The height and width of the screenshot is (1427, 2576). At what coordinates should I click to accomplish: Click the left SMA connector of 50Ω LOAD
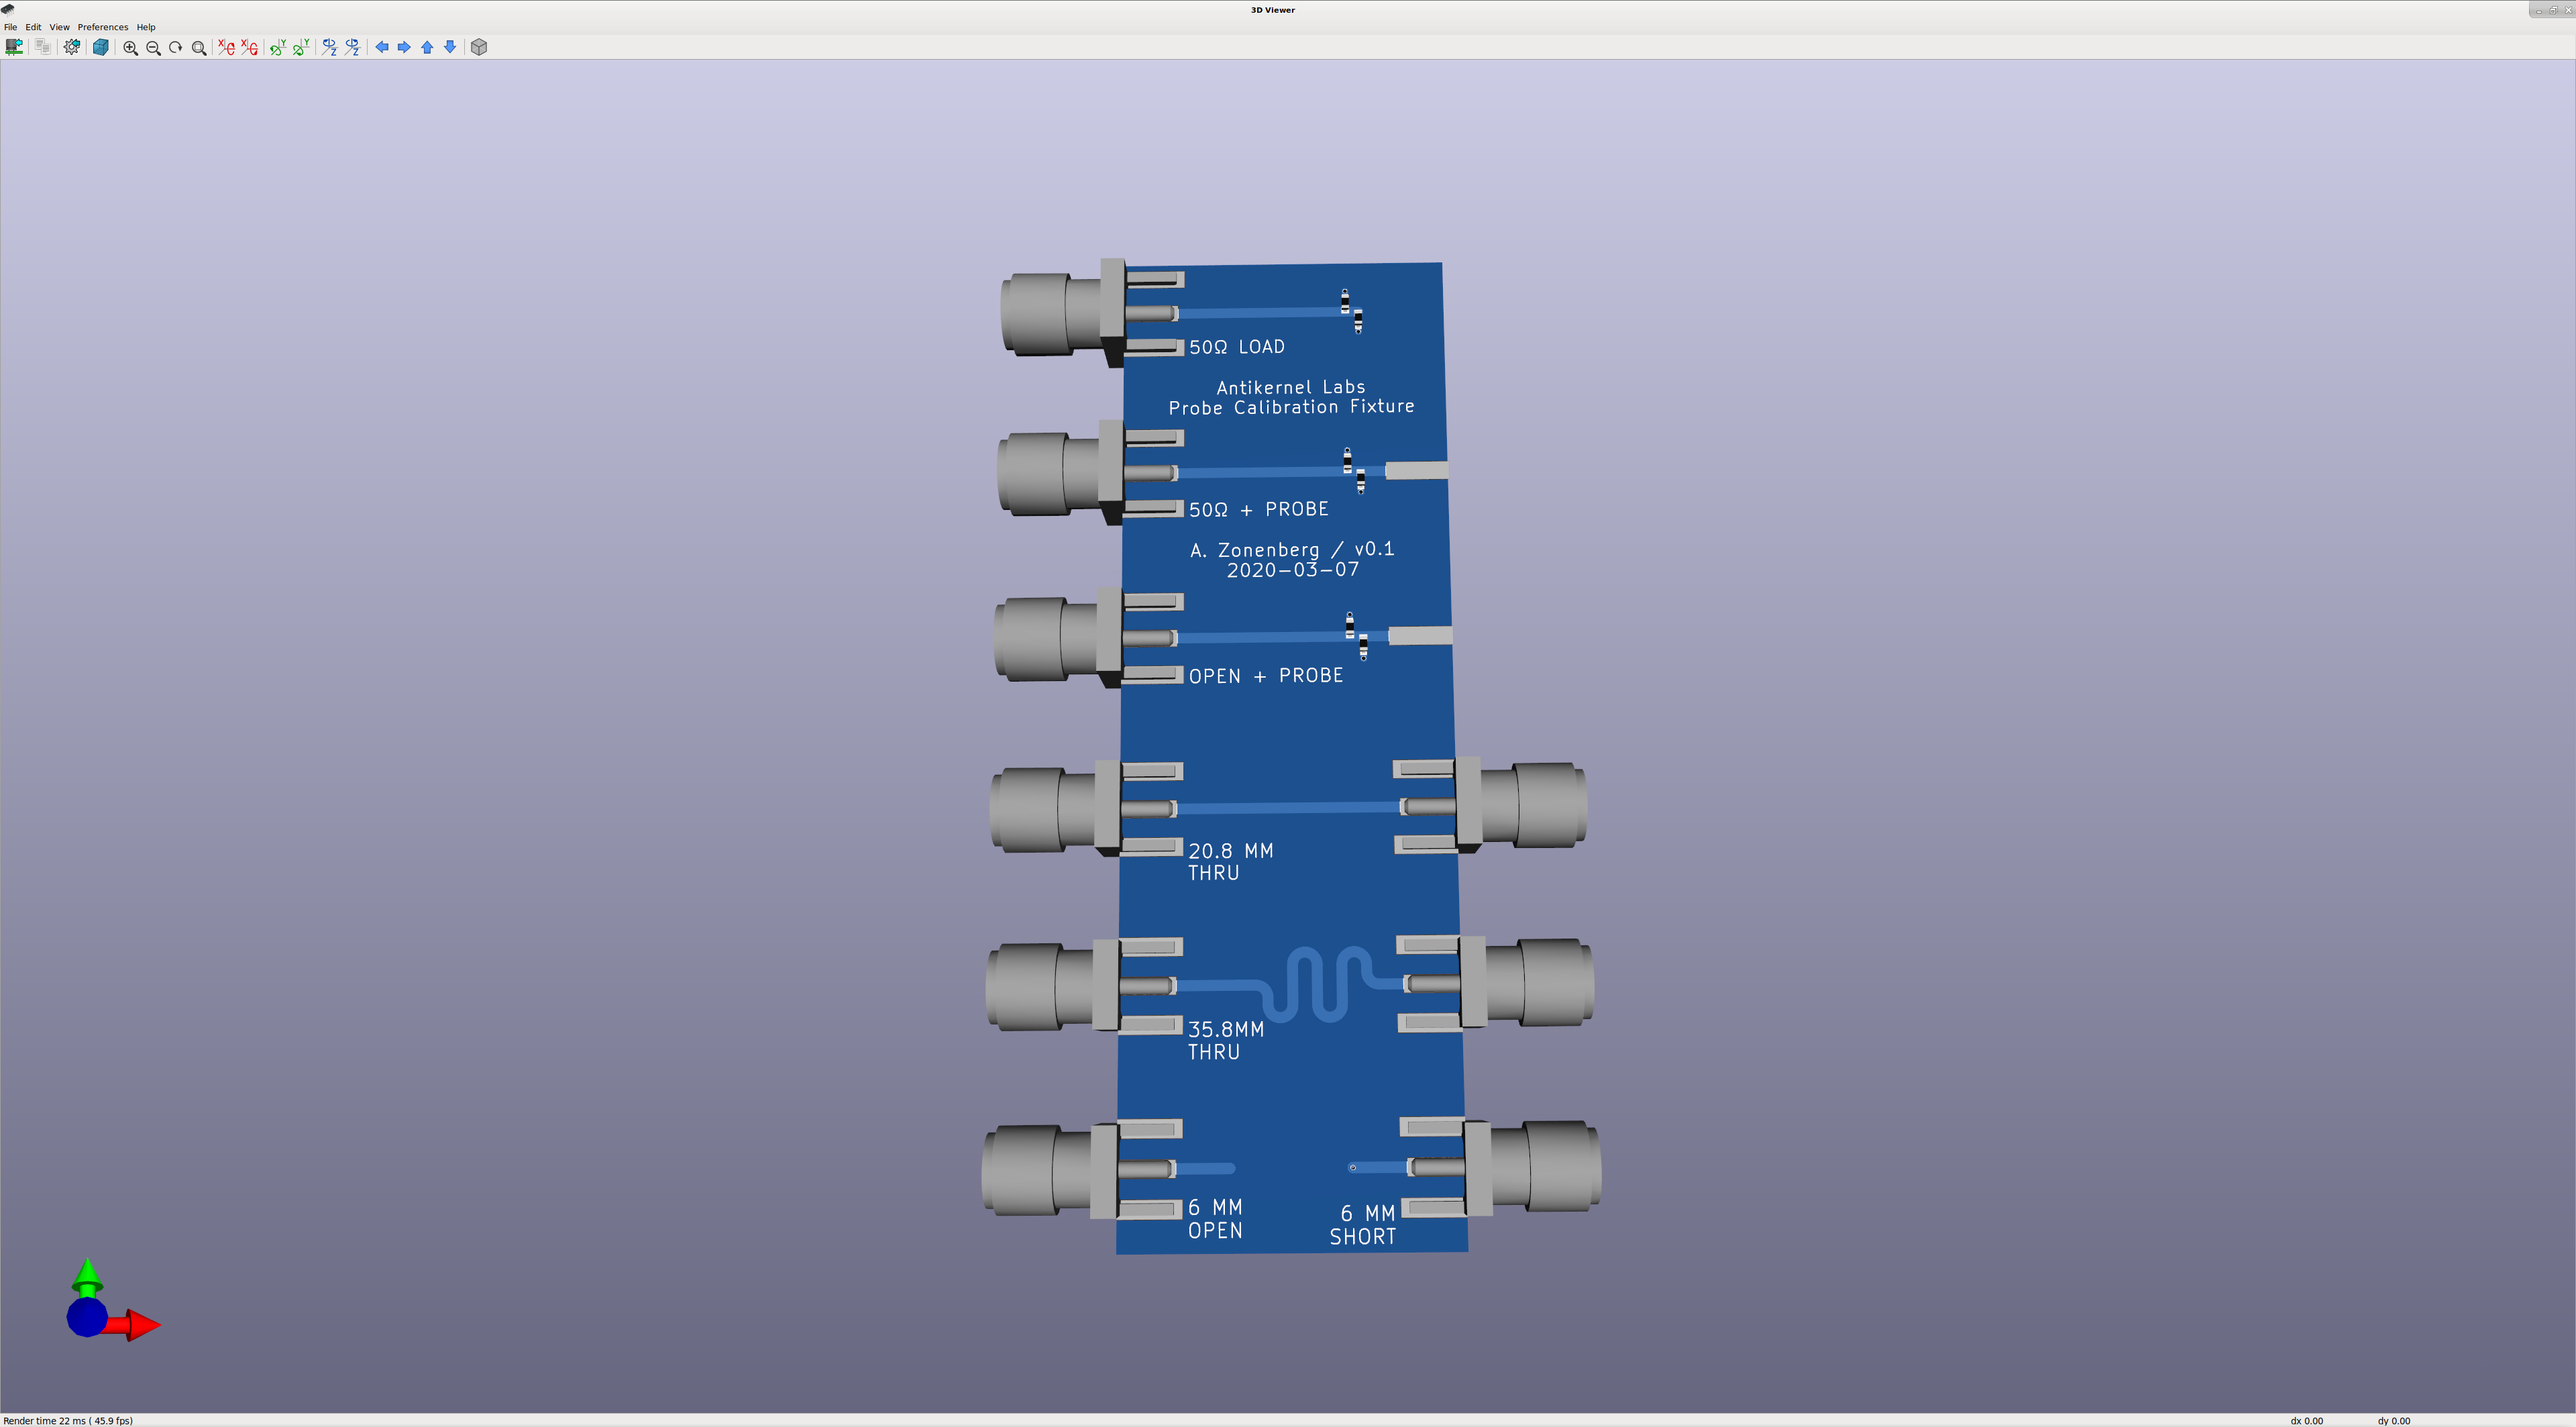[1062, 313]
